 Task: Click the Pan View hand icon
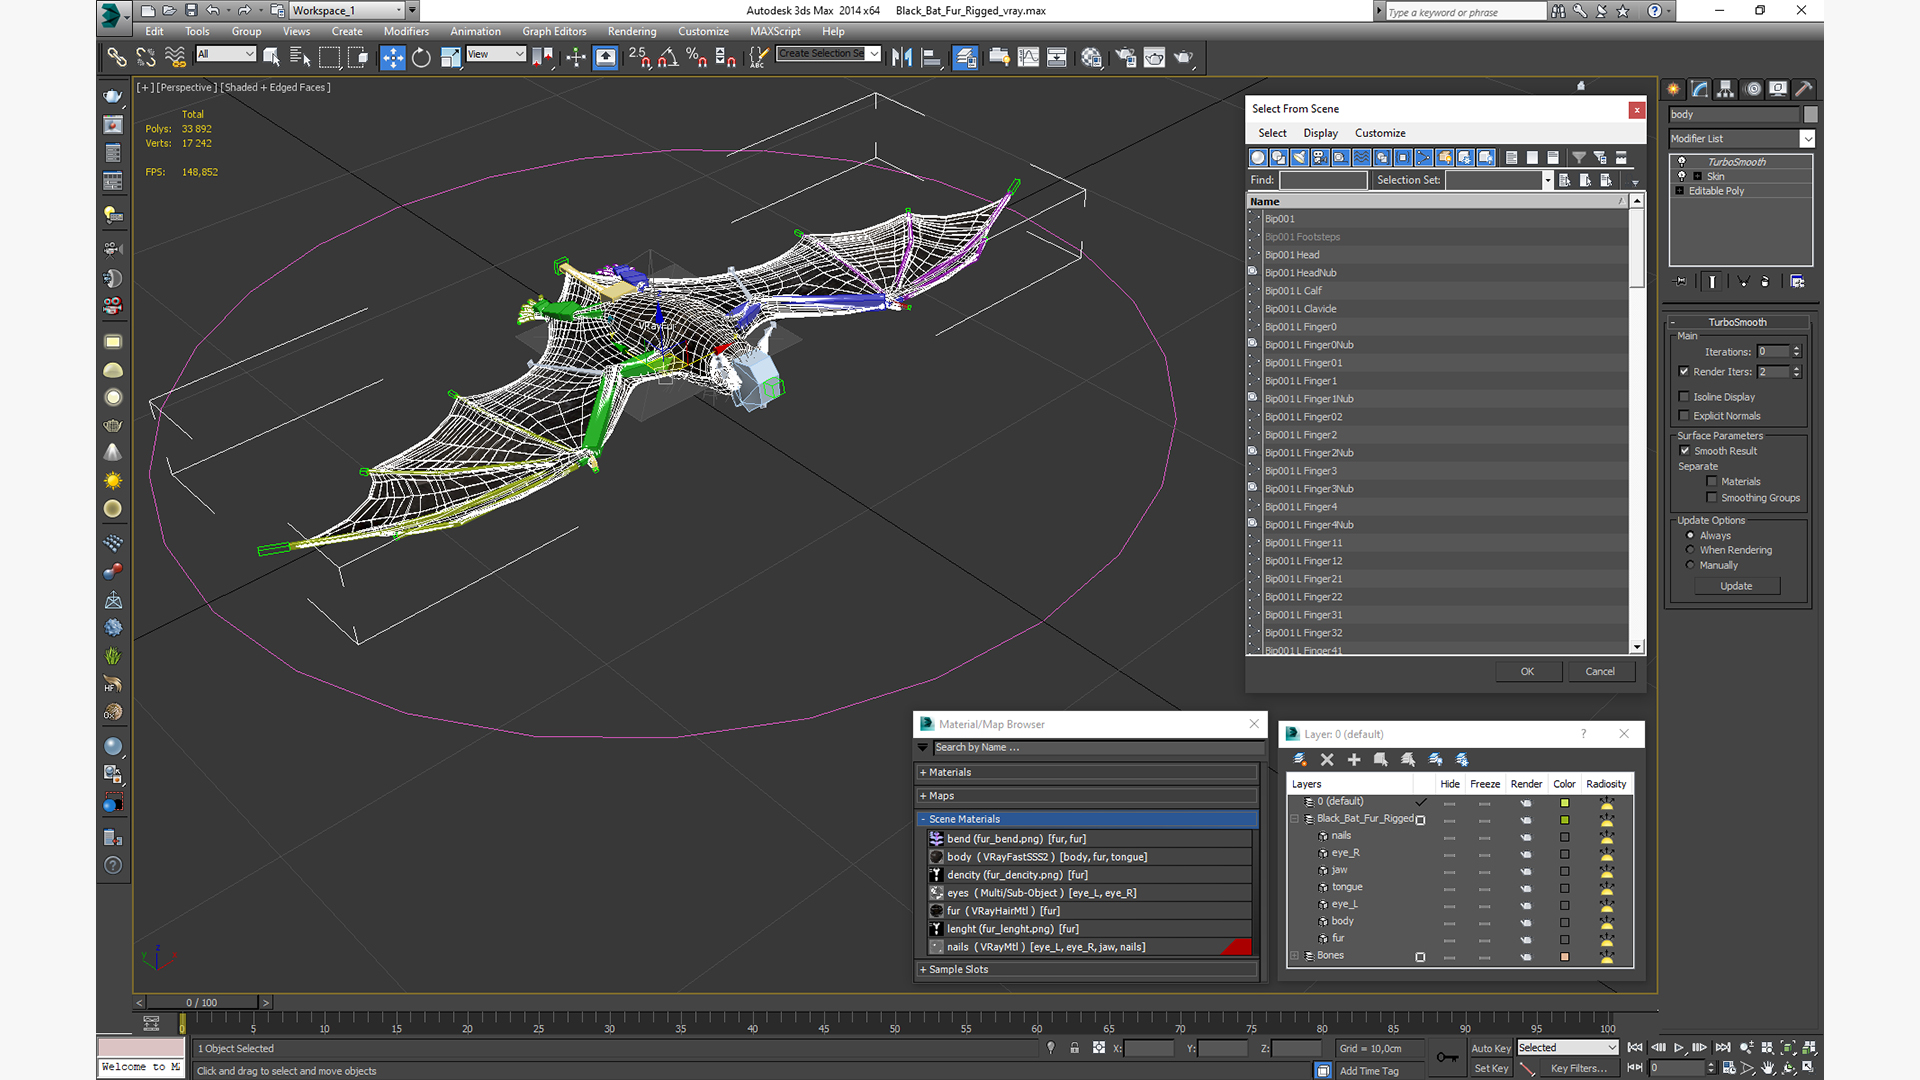coord(1768,1068)
